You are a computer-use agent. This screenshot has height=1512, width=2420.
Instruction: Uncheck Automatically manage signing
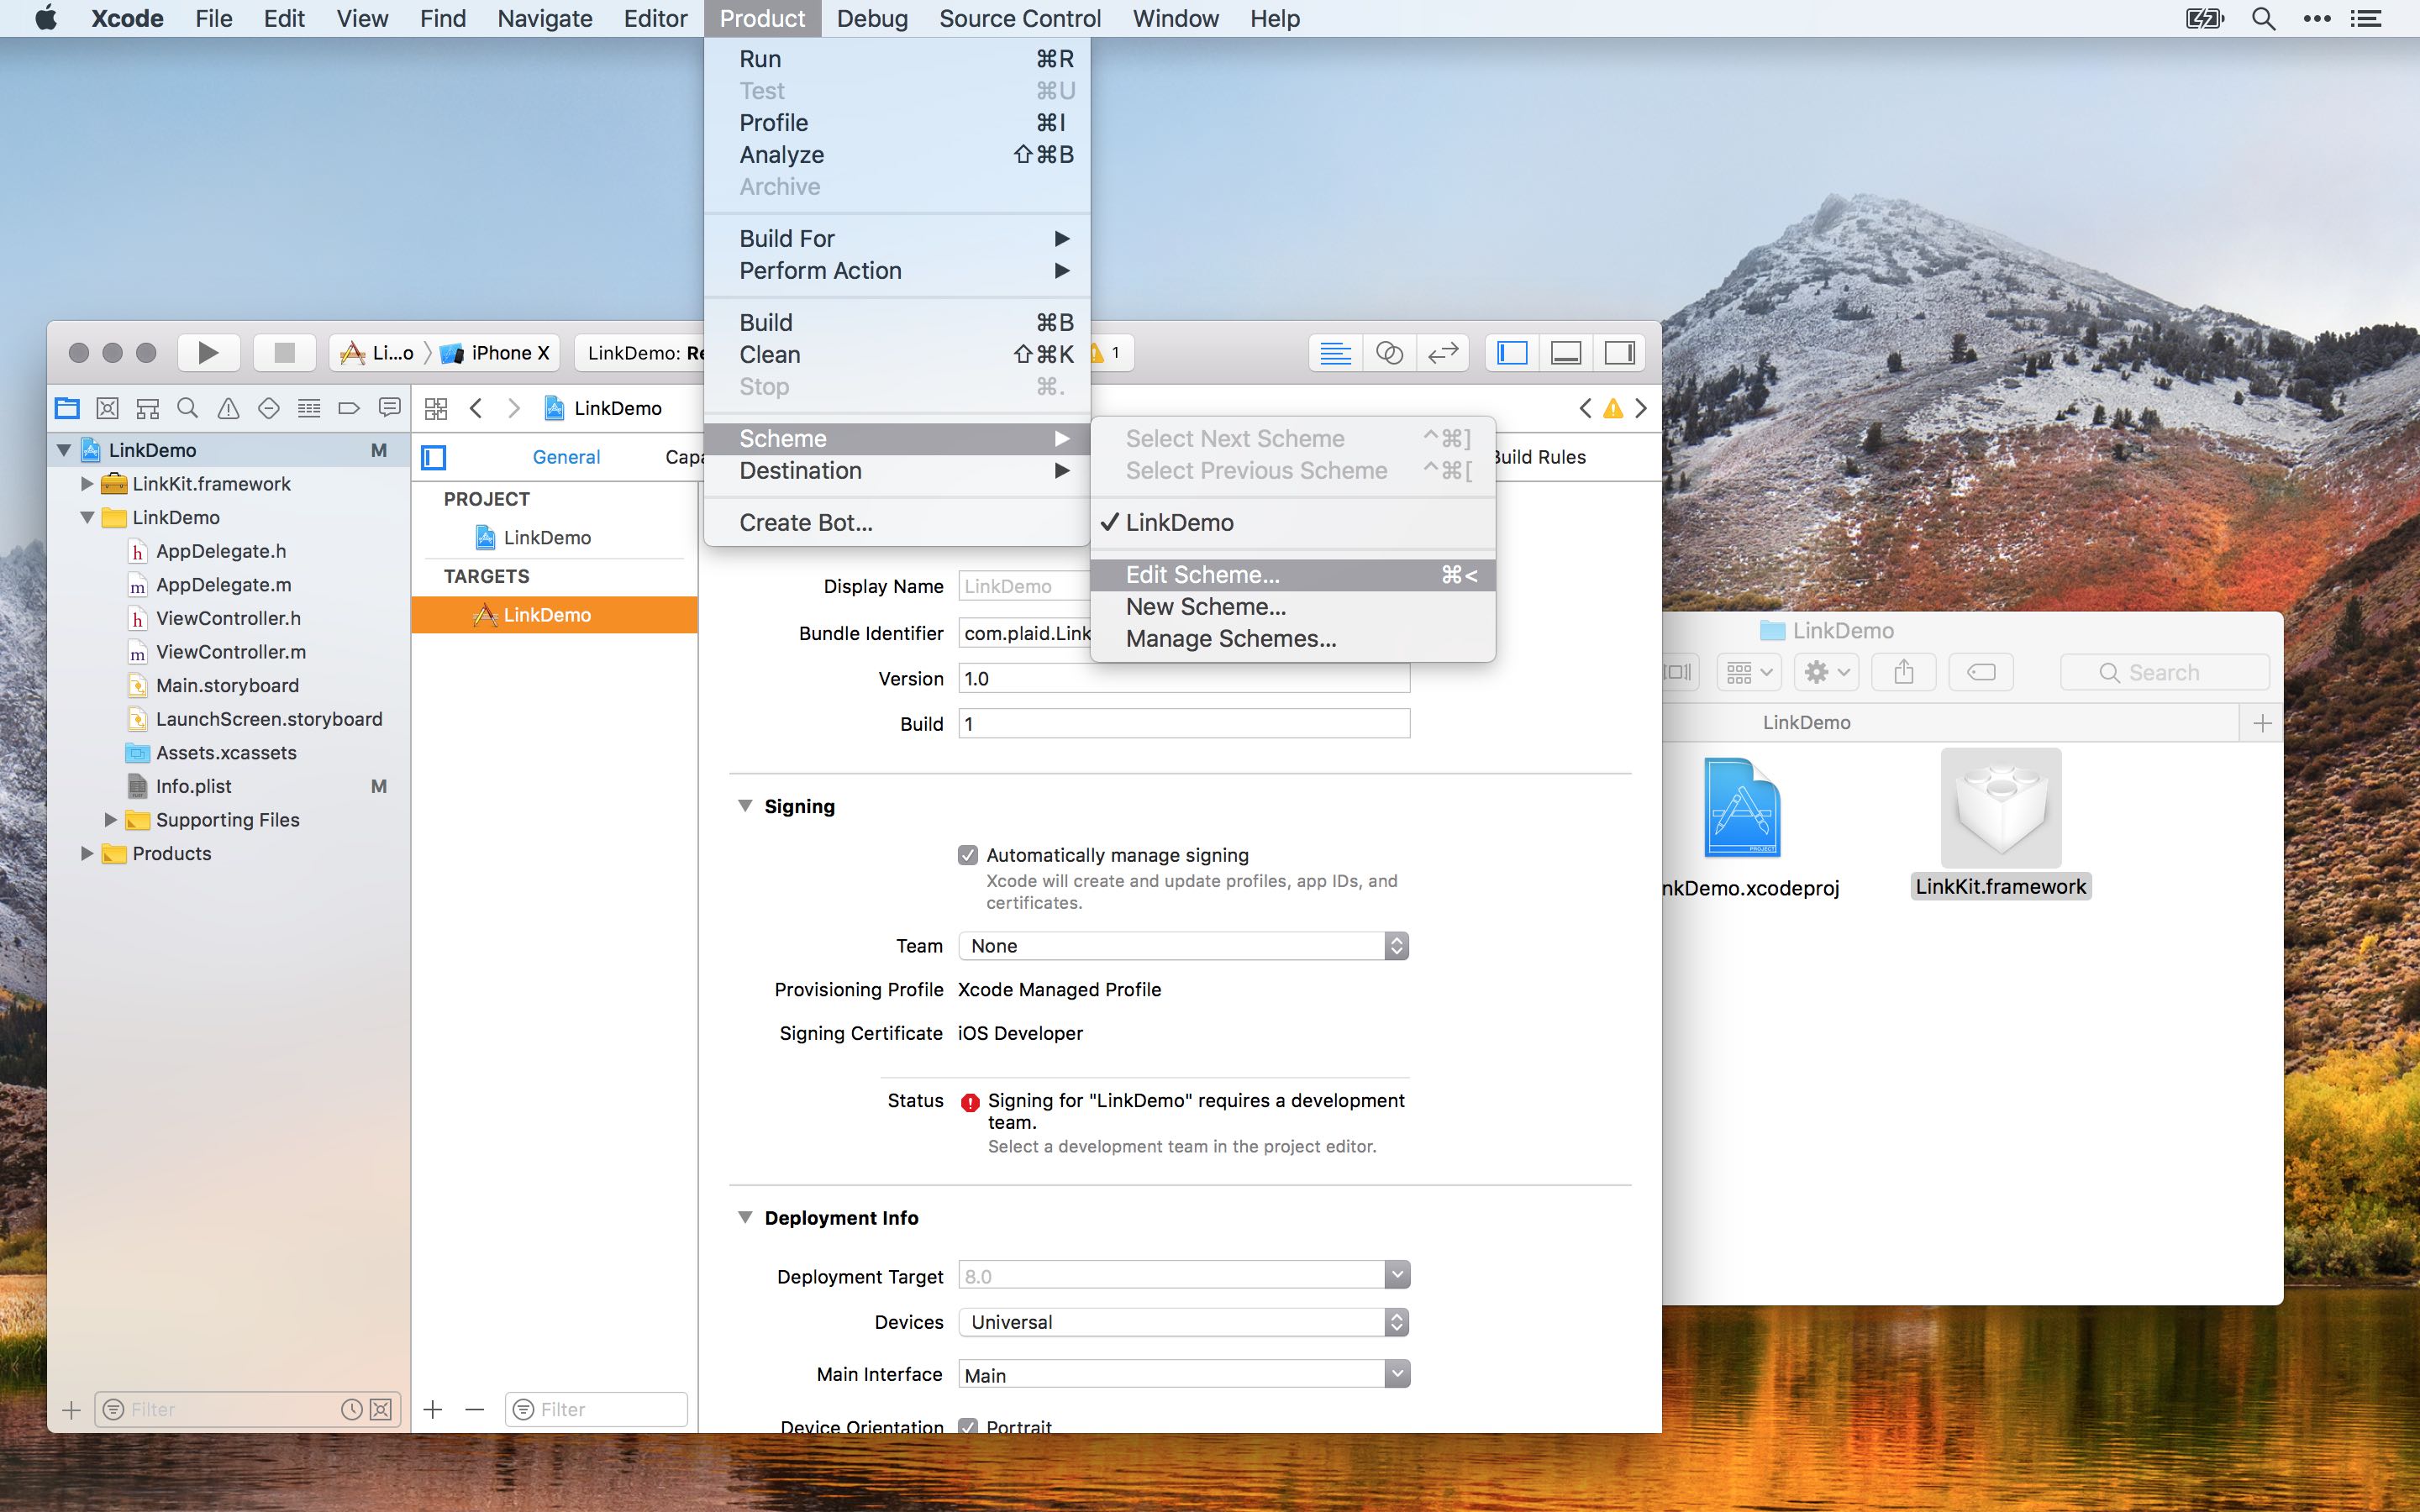point(967,854)
